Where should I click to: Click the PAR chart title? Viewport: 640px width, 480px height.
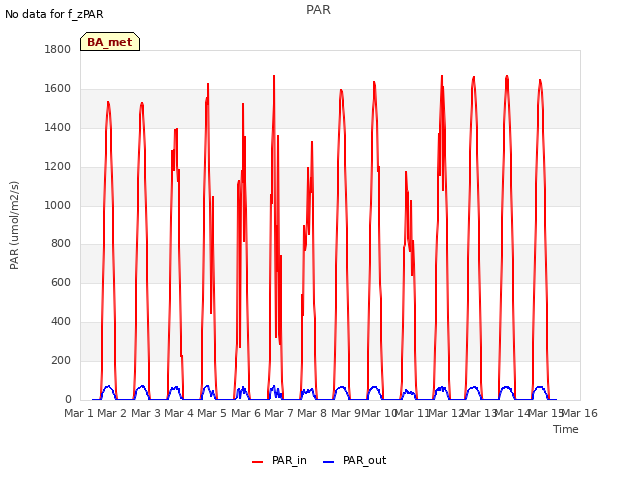pyautogui.click(x=318, y=10)
